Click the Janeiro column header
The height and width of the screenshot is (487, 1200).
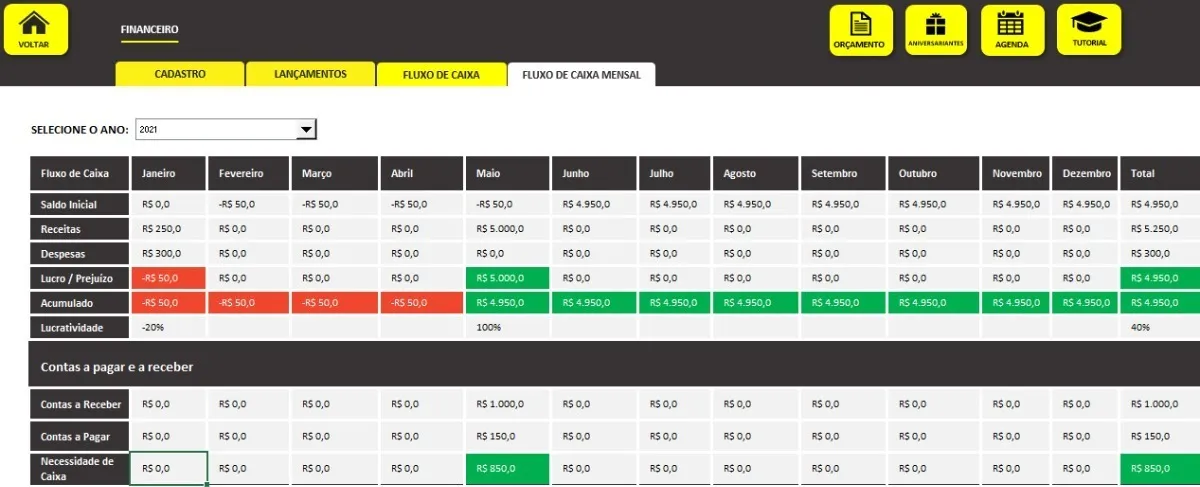pos(169,173)
